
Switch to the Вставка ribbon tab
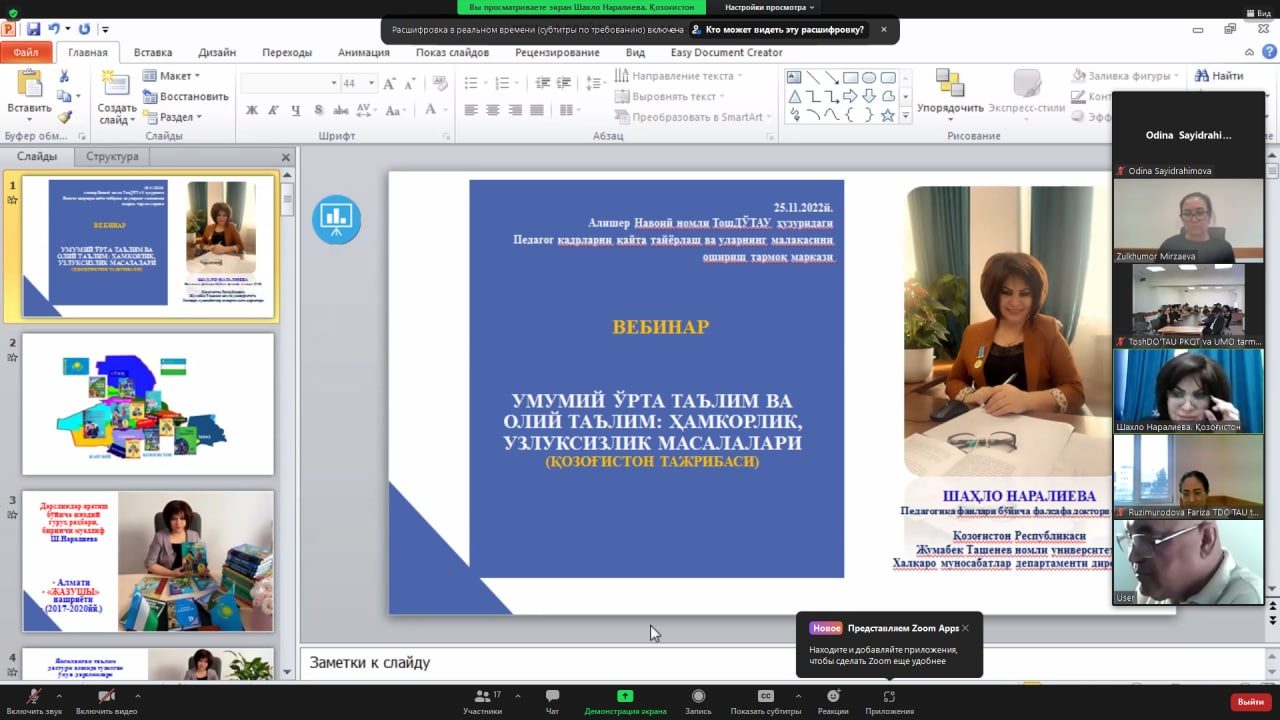152,53
